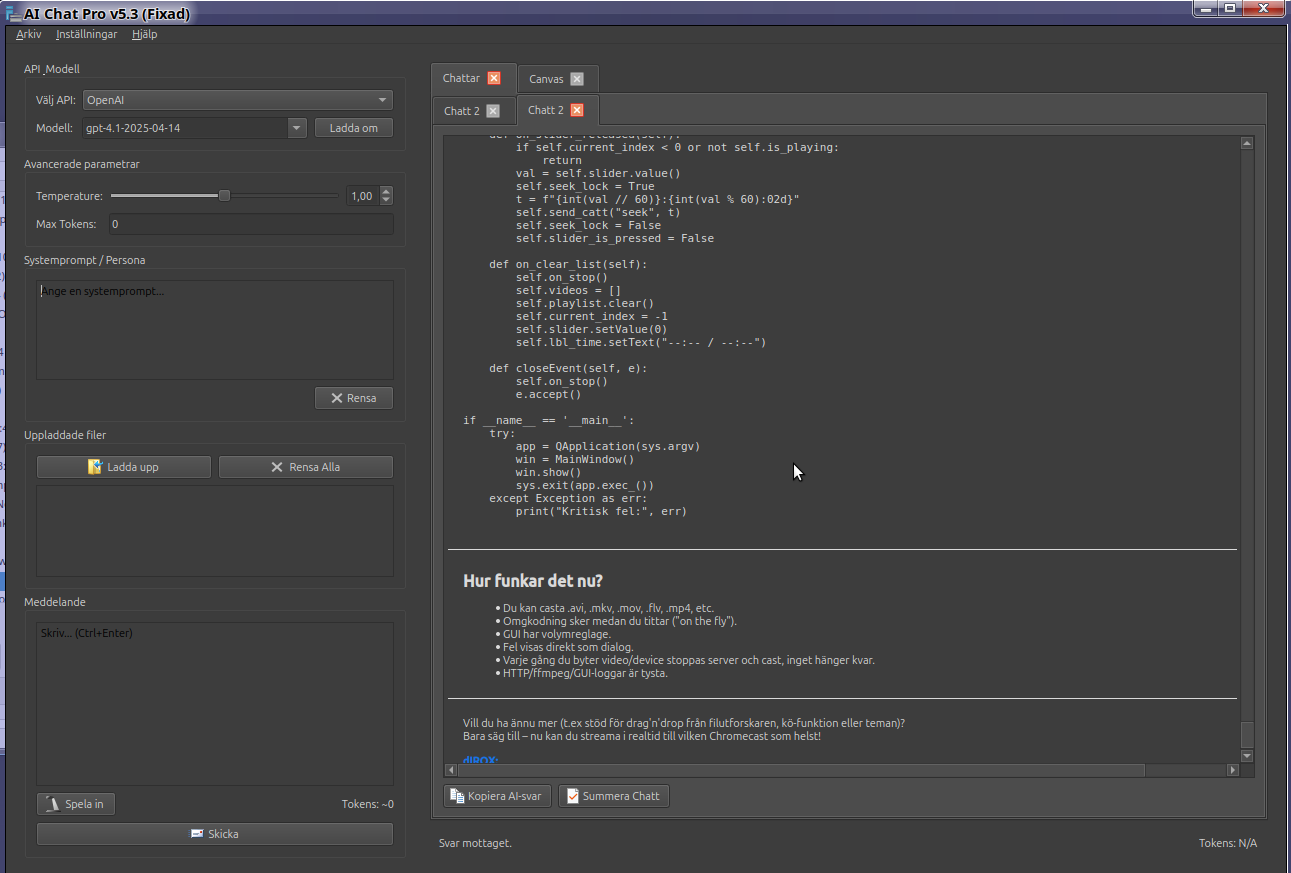Switch to the Canvas tab
1291x873 pixels.
(547, 79)
